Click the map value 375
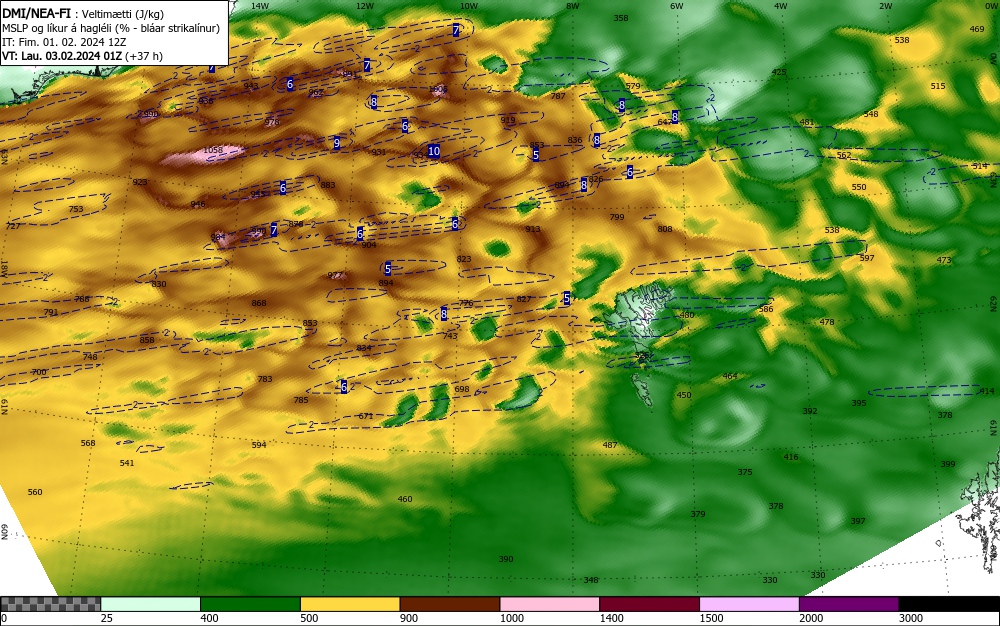 (x=745, y=472)
